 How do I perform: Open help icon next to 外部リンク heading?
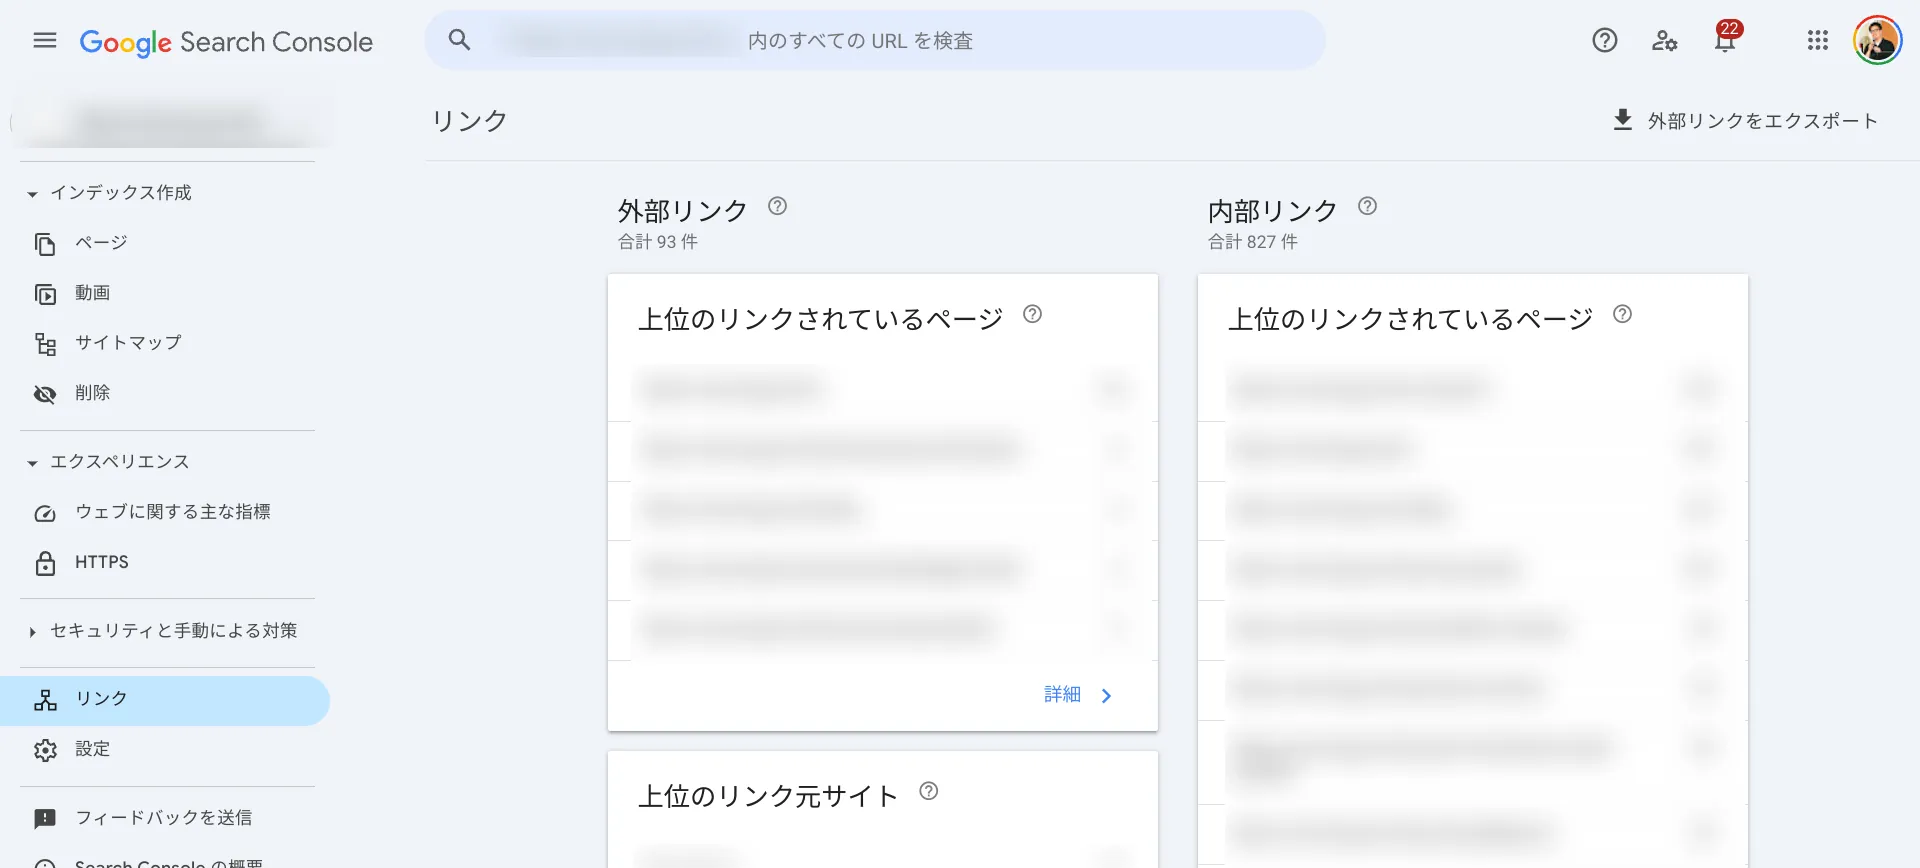pyautogui.click(x=777, y=206)
